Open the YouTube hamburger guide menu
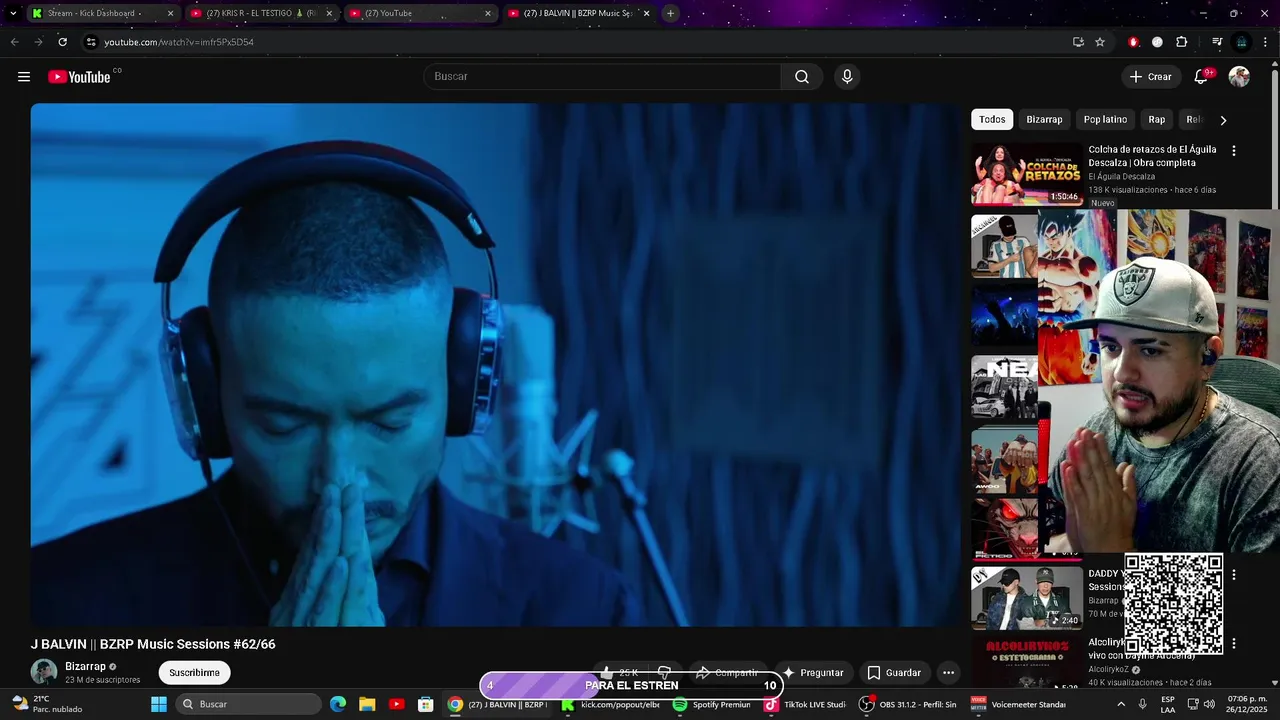This screenshot has height=720, width=1280. (24, 77)
